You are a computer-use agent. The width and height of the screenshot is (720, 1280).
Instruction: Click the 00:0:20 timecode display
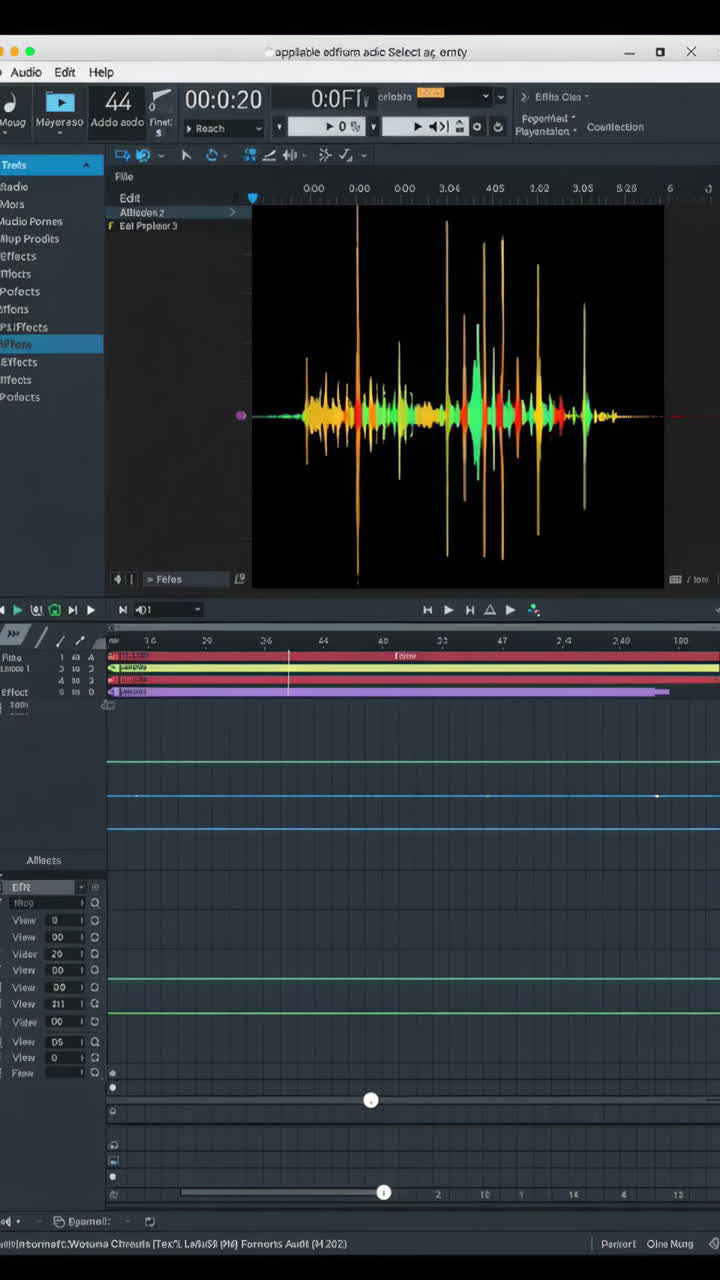223,100
